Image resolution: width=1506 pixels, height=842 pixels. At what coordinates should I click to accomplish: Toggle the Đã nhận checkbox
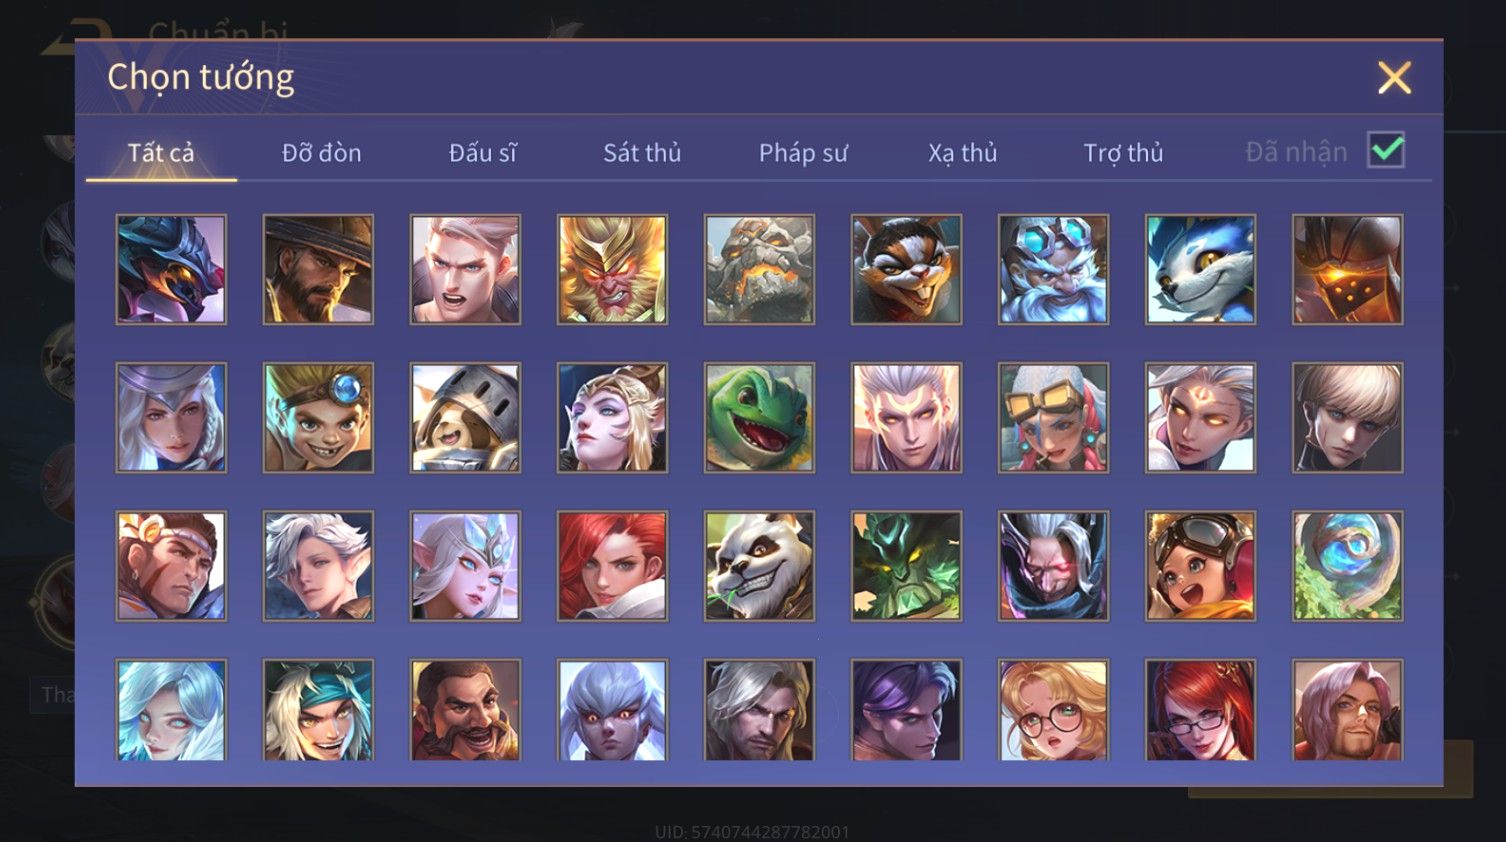[1386, 151]
